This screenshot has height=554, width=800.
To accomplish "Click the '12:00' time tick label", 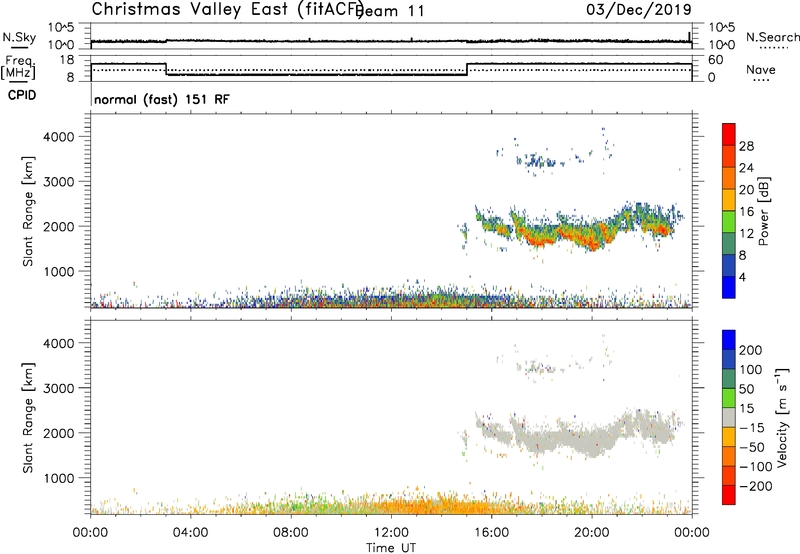I will pyautogui.click(x=391, y=533).
